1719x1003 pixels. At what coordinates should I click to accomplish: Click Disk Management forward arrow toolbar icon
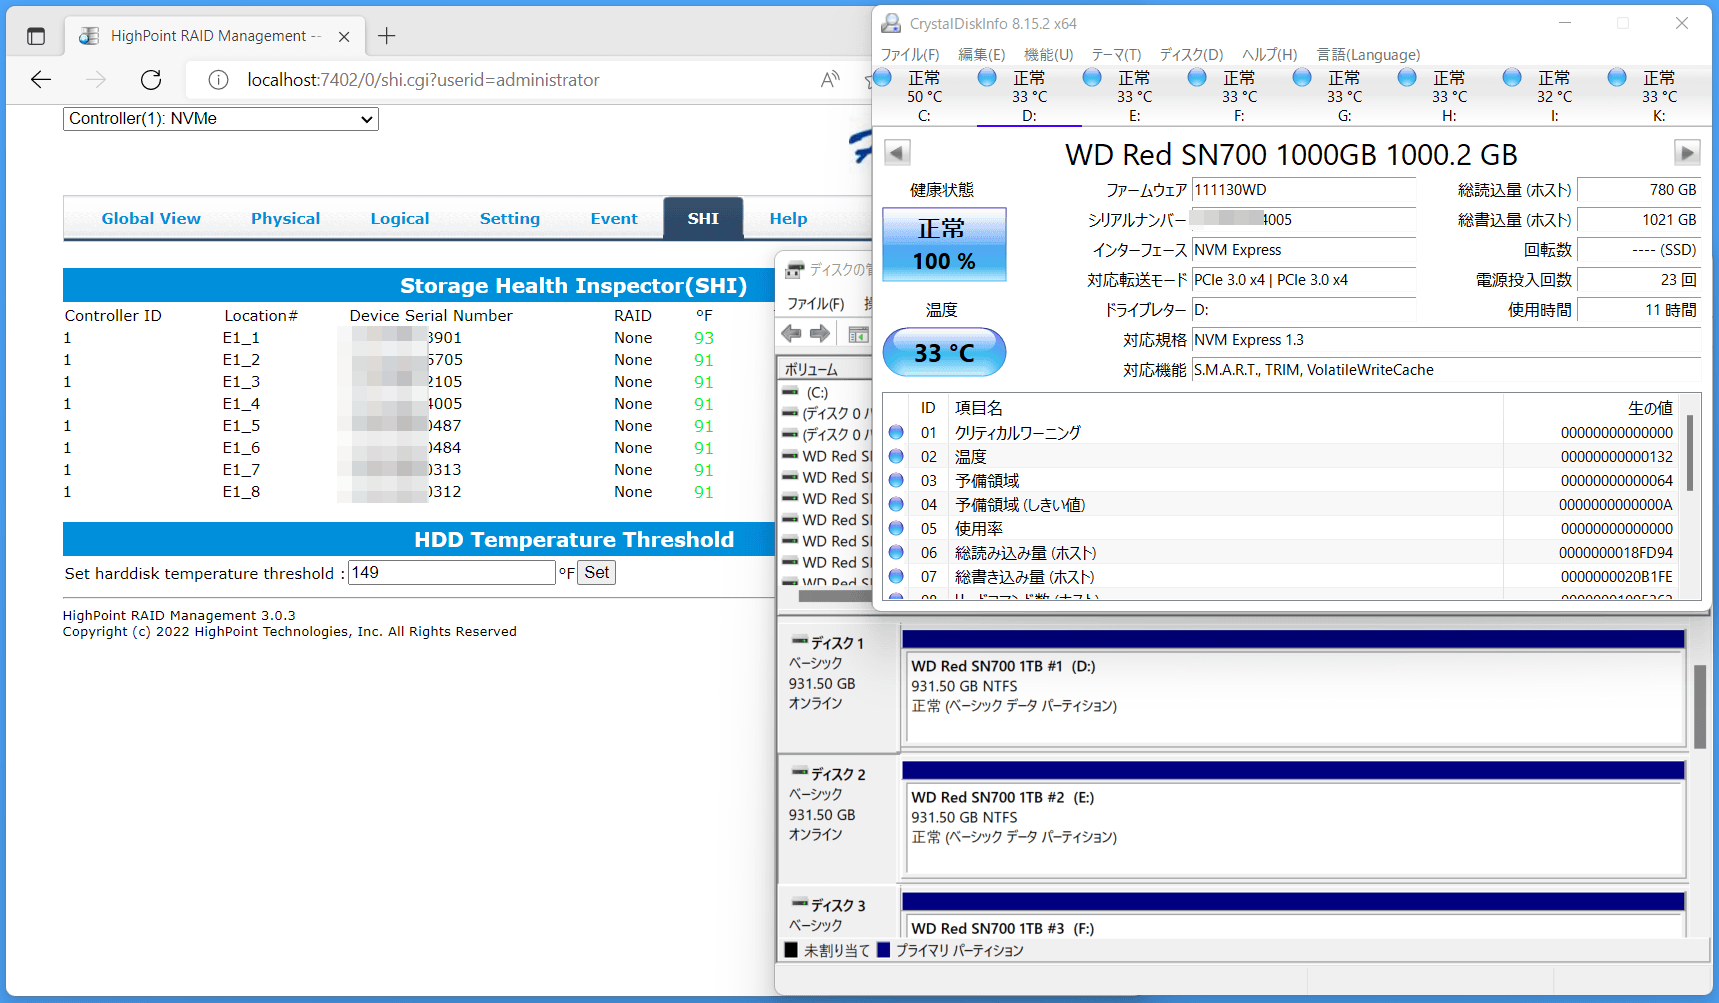(820, 334)
